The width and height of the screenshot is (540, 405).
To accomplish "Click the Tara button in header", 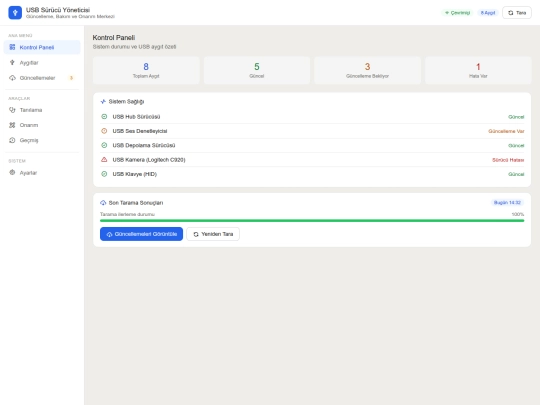I will coord(517,13).
